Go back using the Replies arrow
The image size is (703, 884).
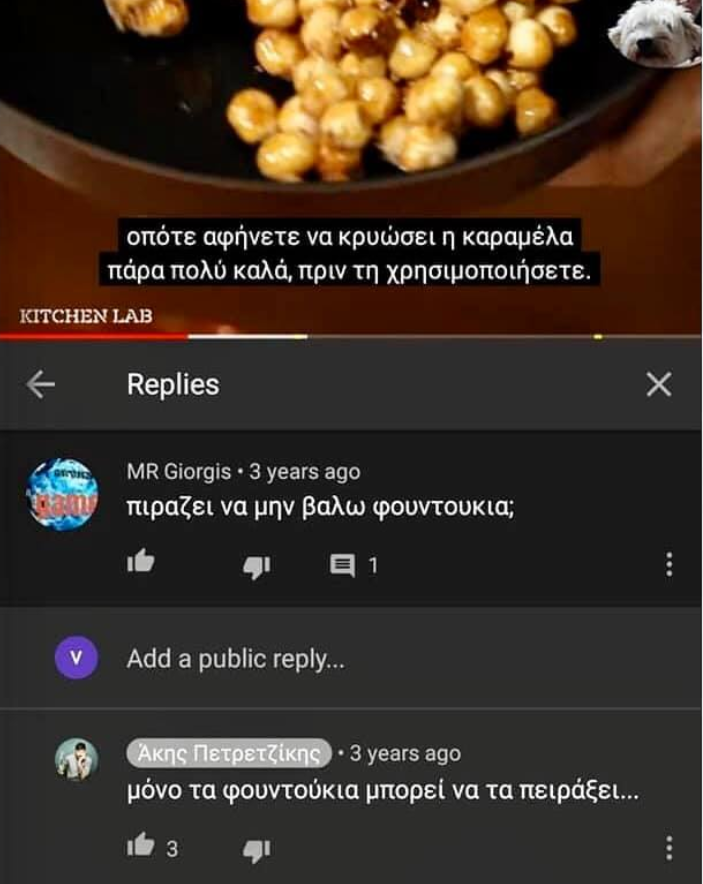(41, 385)
